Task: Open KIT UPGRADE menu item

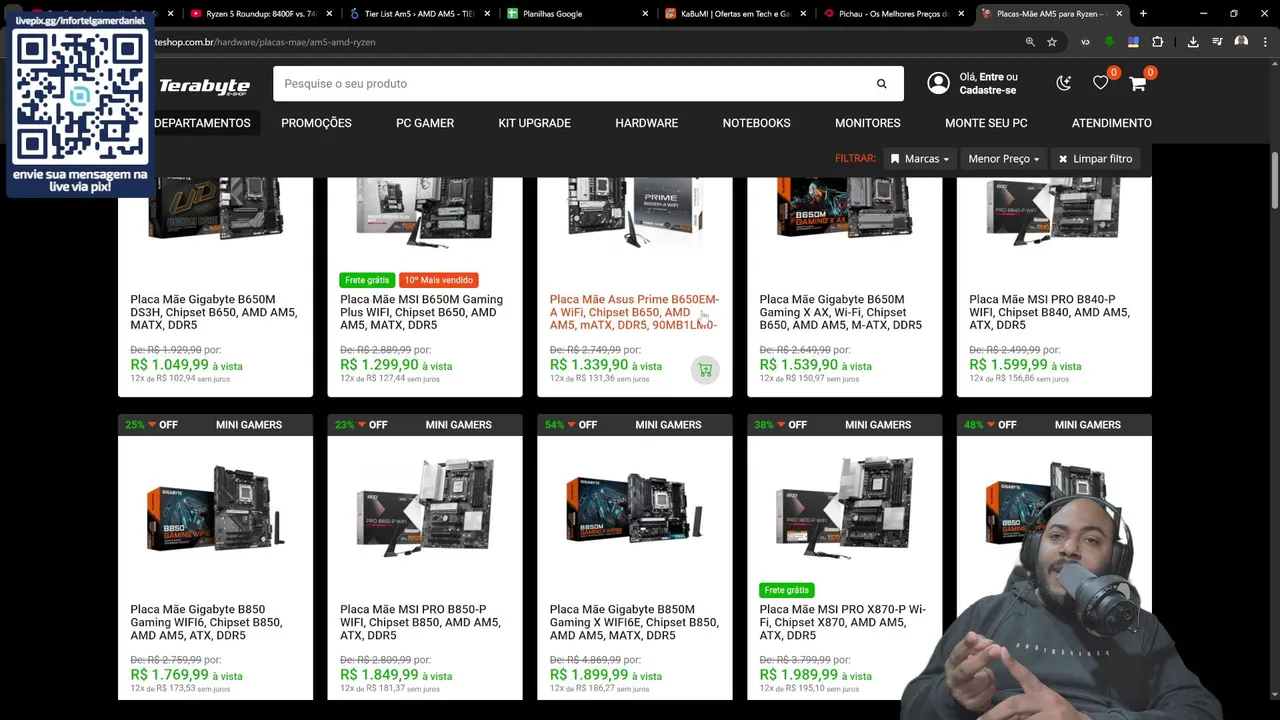Action: (x=534, y=123)
